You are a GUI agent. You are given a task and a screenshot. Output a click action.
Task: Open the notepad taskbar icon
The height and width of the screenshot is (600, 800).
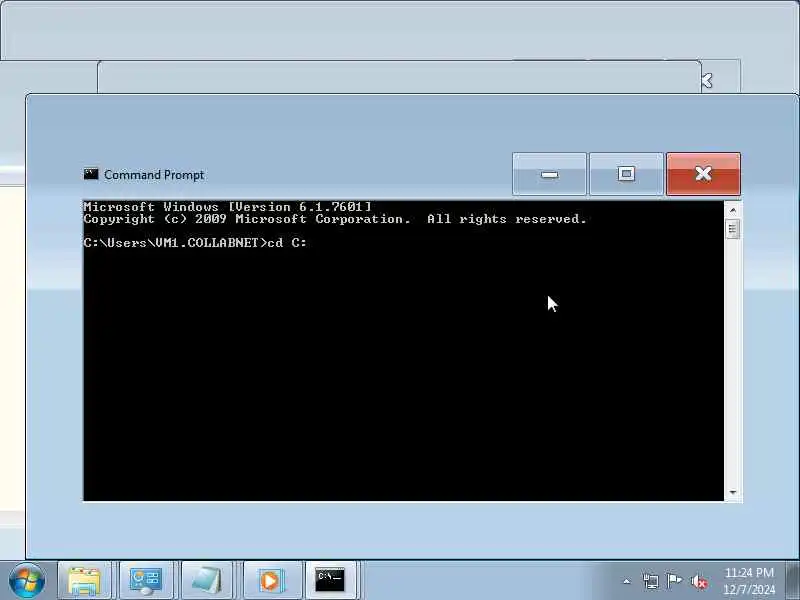[x=207, y=581]
